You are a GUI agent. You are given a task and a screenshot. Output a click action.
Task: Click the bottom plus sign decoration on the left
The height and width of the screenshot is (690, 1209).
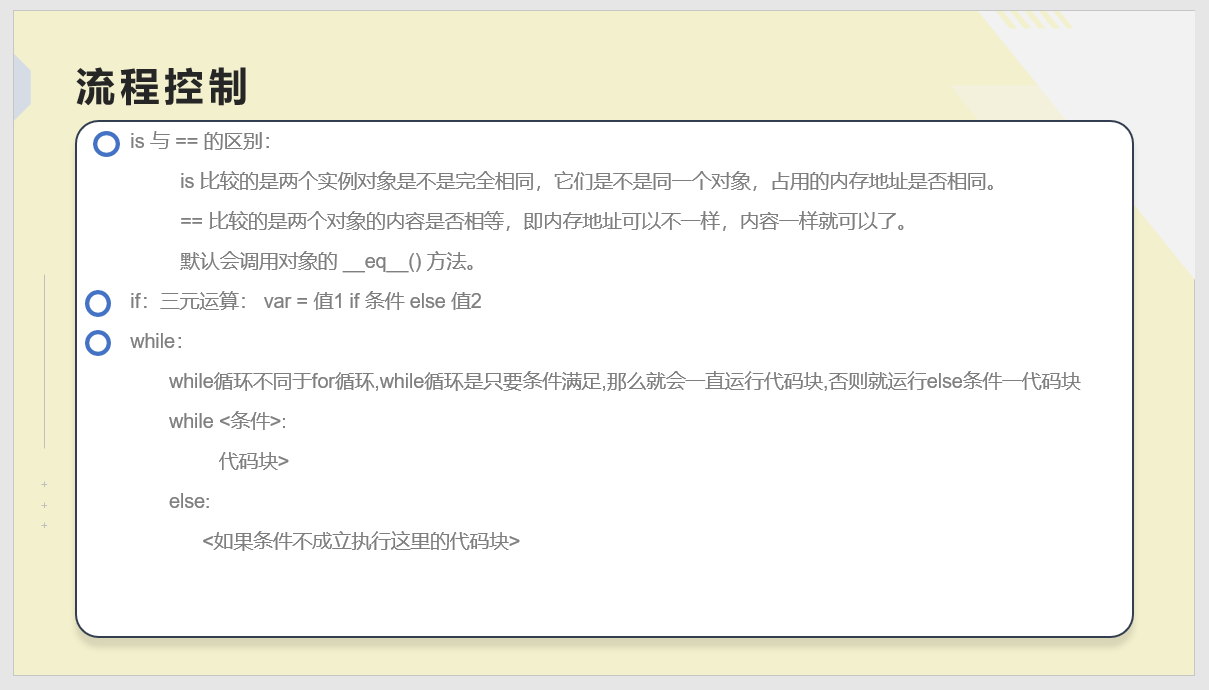pyautogui.click(x=44, y=525)
